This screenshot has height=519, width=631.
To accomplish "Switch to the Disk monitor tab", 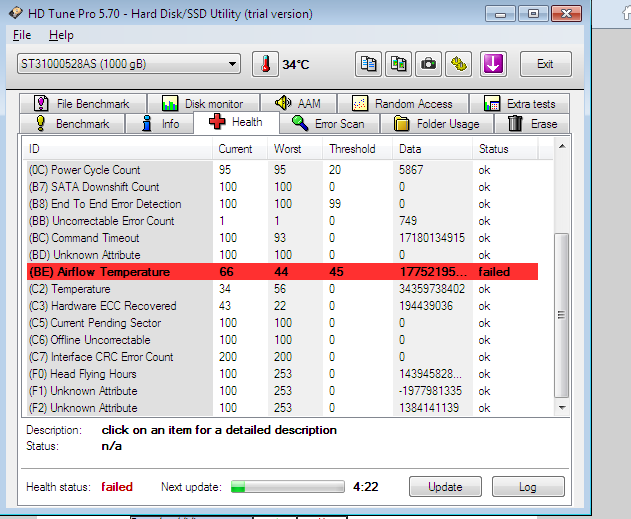I will (203, 104).
